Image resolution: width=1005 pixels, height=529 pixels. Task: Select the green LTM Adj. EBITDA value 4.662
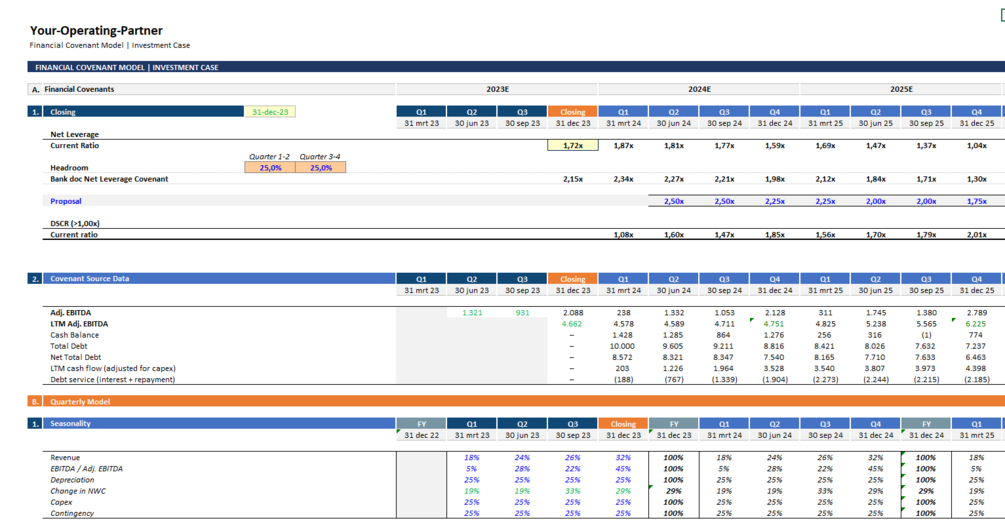pyautogui.click(x=572, y=324)
